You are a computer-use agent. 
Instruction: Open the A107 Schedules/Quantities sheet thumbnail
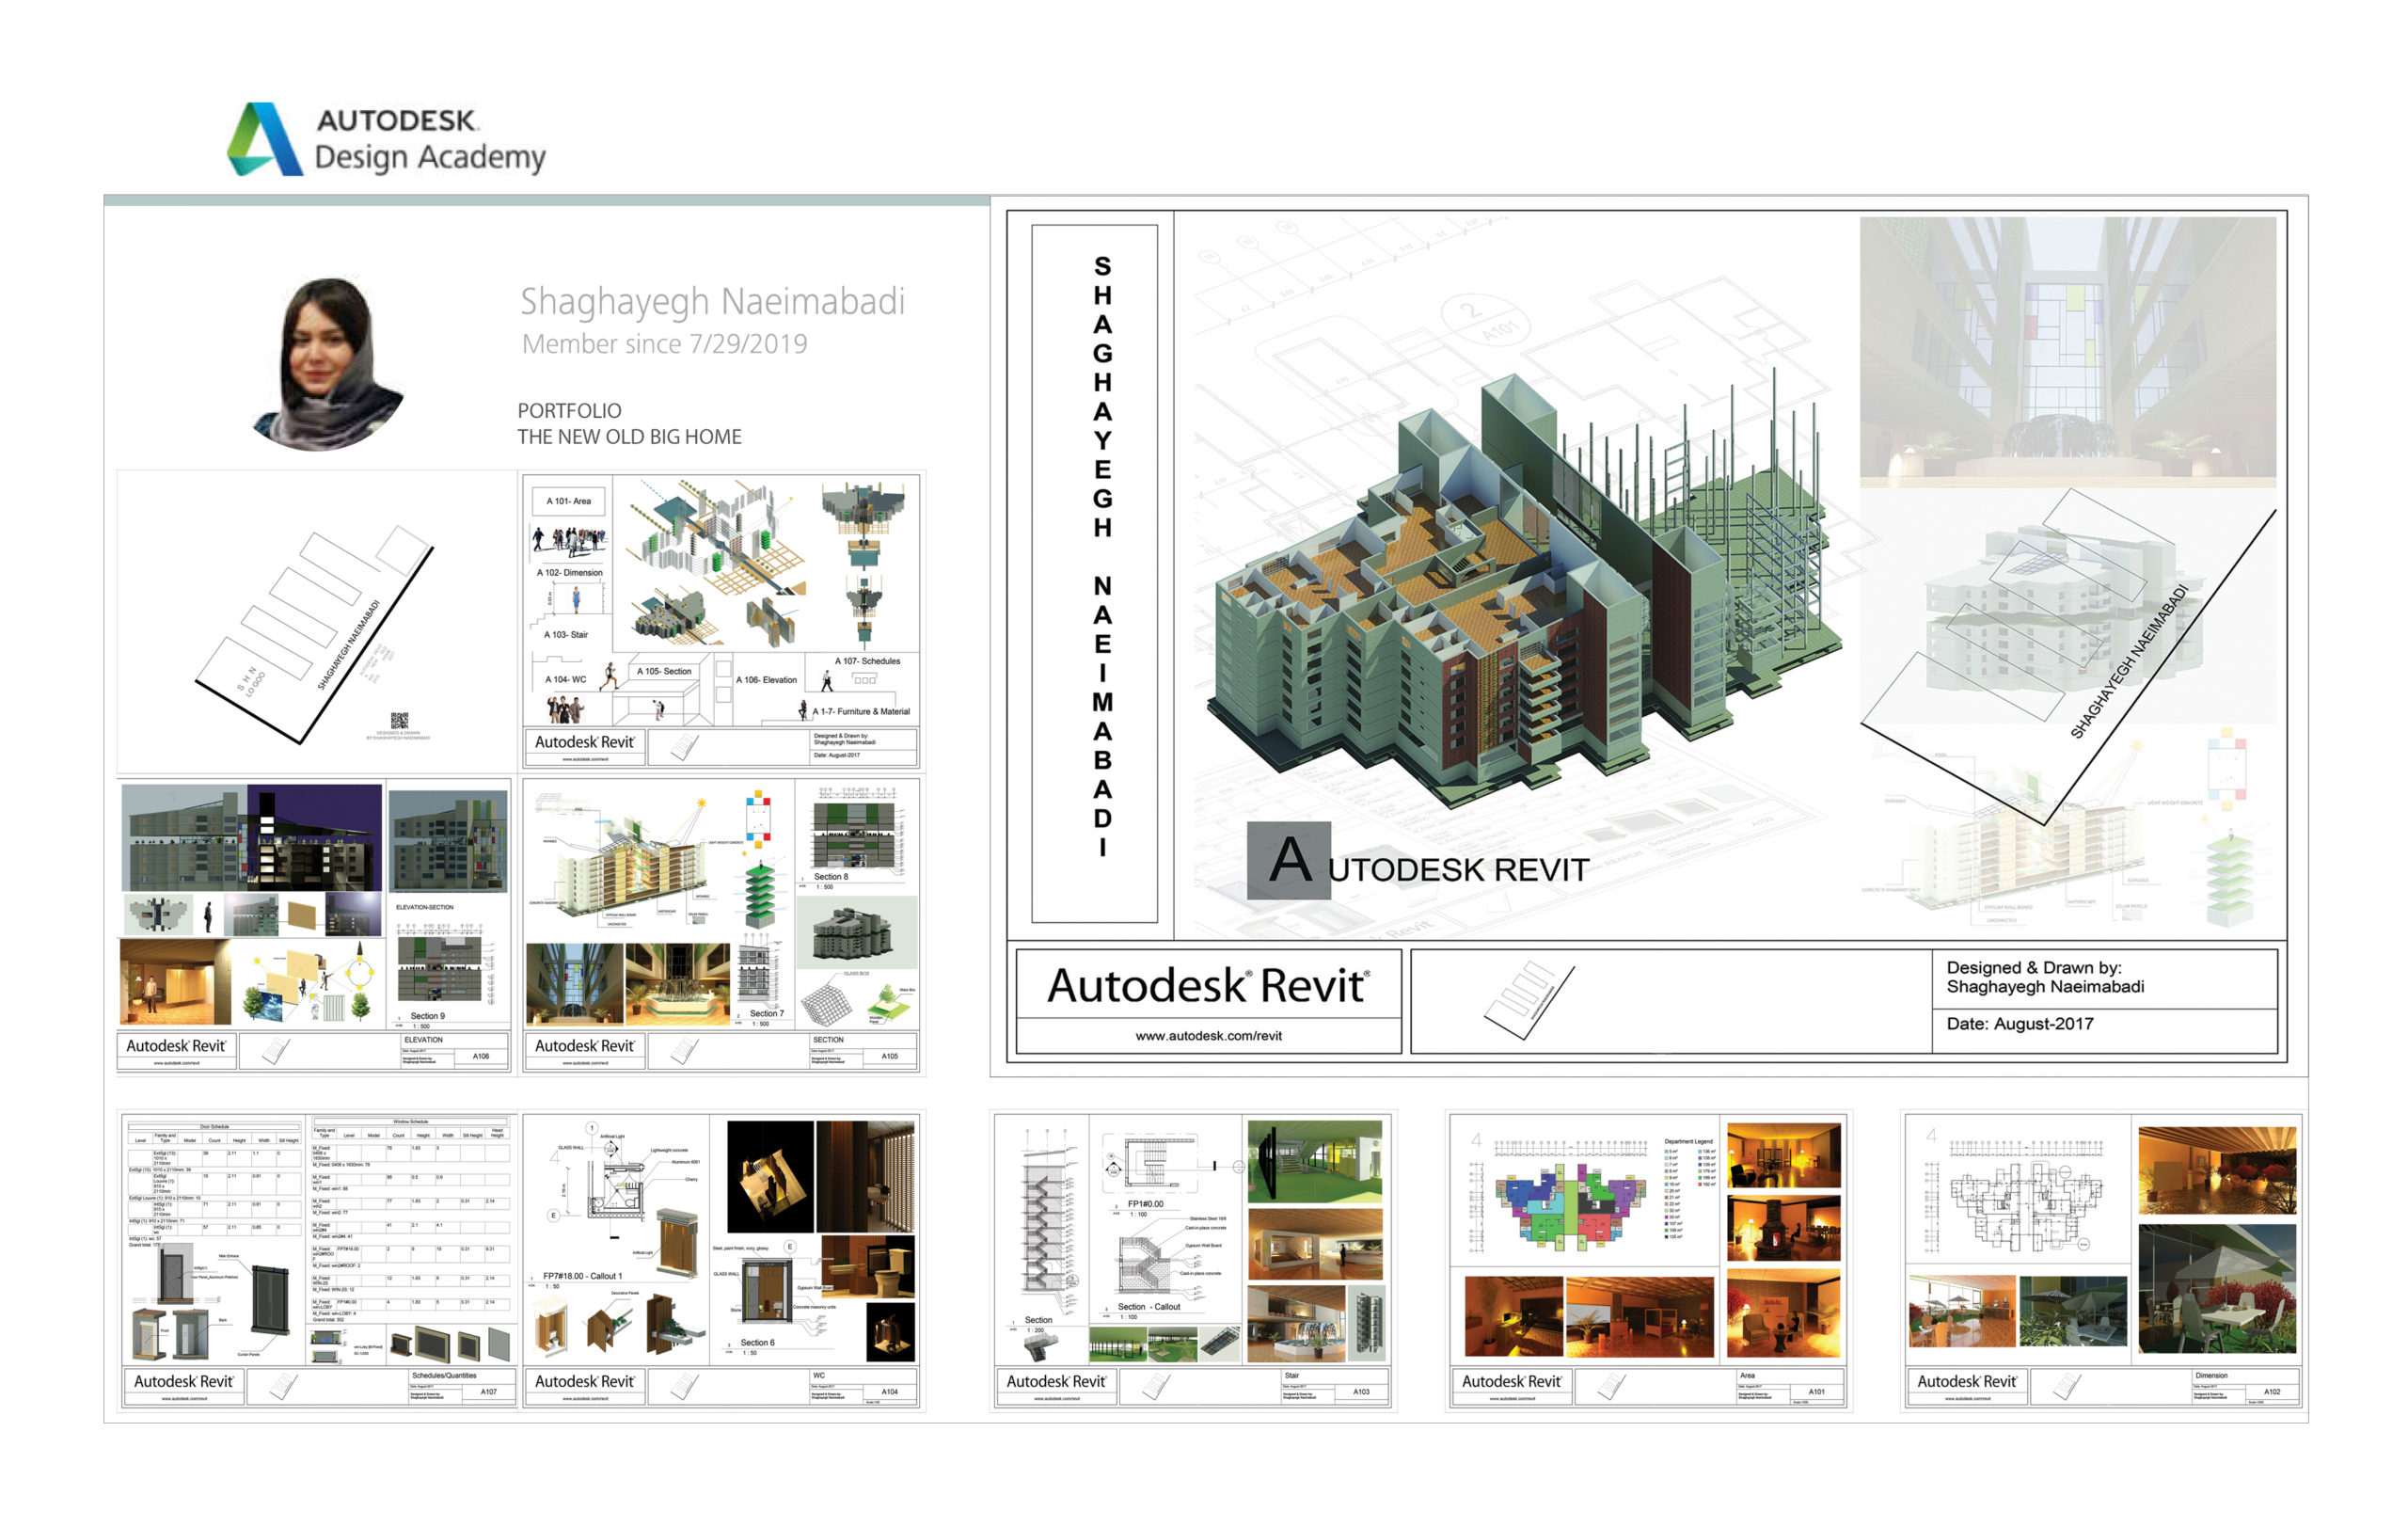[x=318, y=1261]
